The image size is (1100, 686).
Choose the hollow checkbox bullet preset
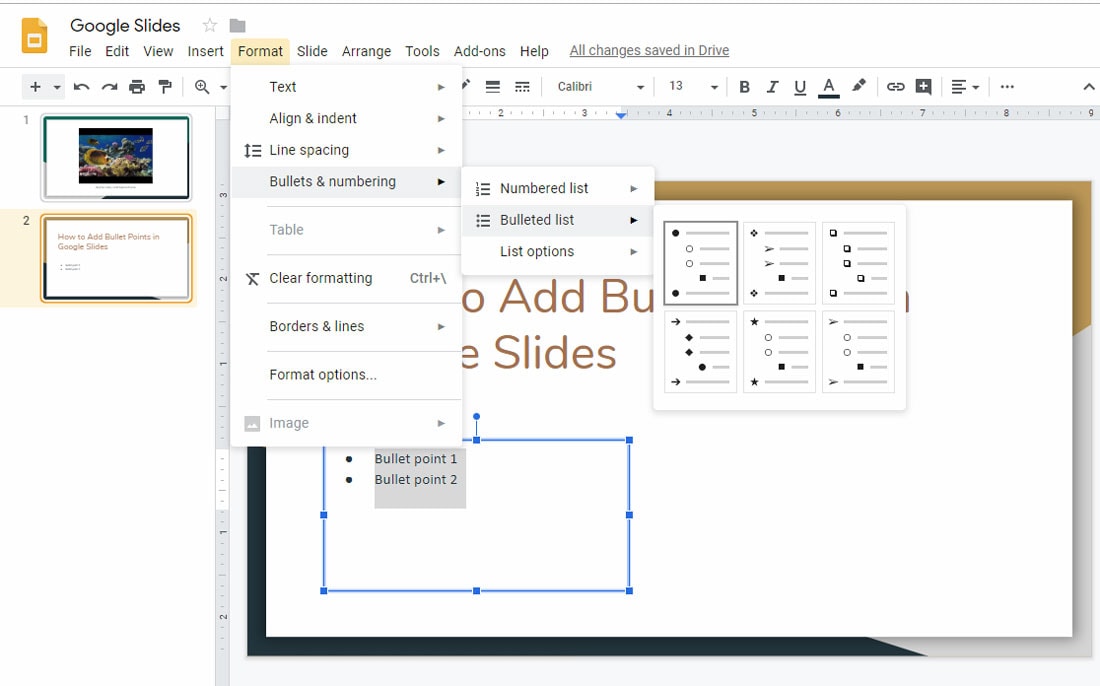(x=859, y=263)
